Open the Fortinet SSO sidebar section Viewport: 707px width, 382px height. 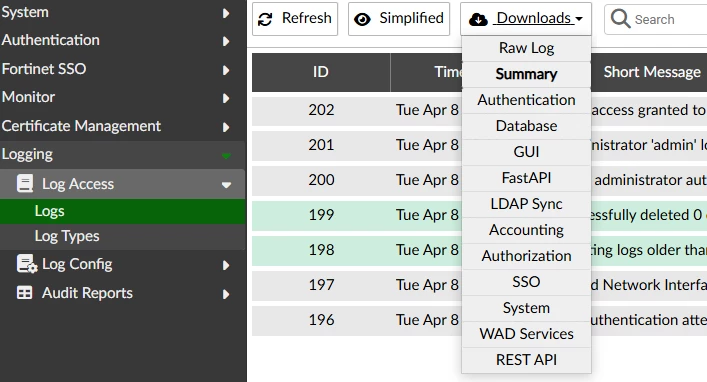pos(123,69)
